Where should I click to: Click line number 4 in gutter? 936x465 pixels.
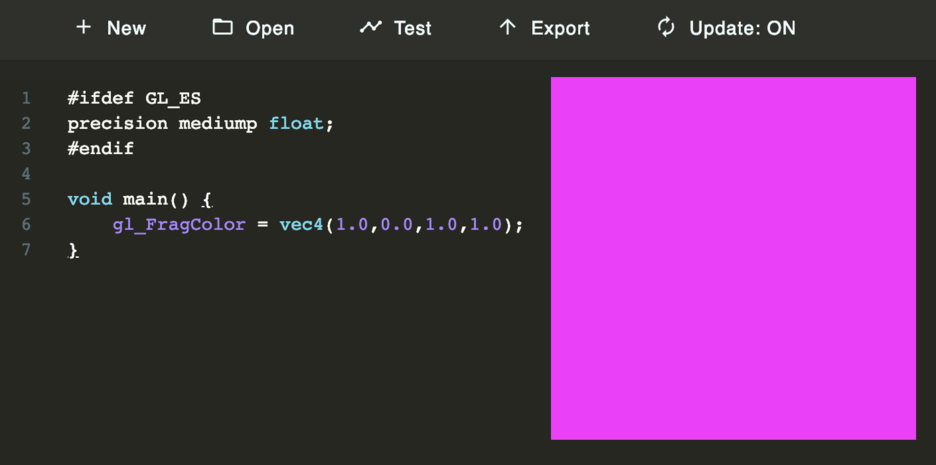tap(26, 174)
